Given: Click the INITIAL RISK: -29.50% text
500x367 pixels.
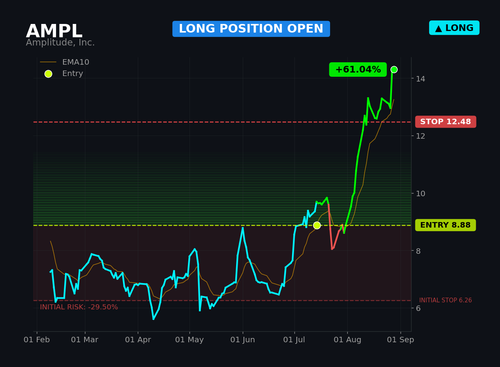Looking at the screenshot, I should click(79, 307).
